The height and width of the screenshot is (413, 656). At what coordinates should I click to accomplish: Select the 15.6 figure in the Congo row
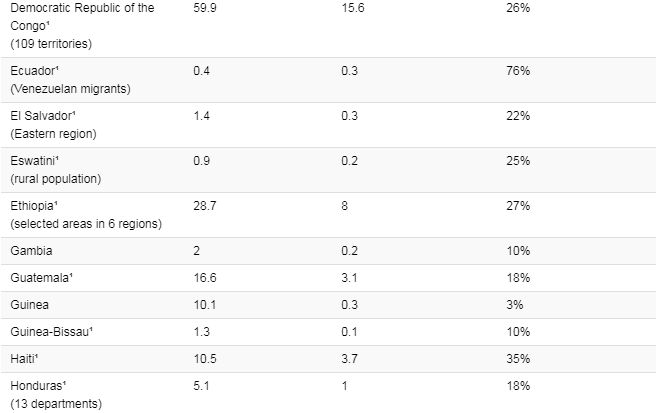[351, 9]
